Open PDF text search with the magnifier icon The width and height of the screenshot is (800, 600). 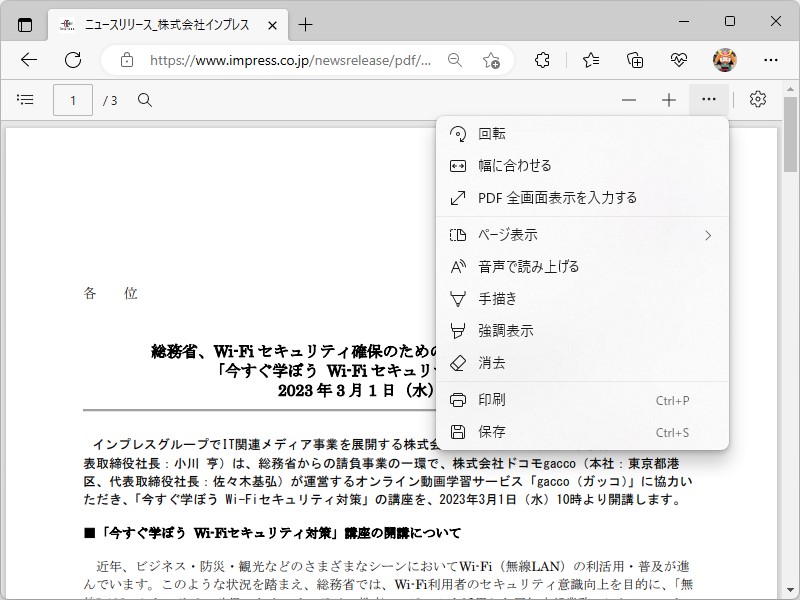click(x=145, y=100)
